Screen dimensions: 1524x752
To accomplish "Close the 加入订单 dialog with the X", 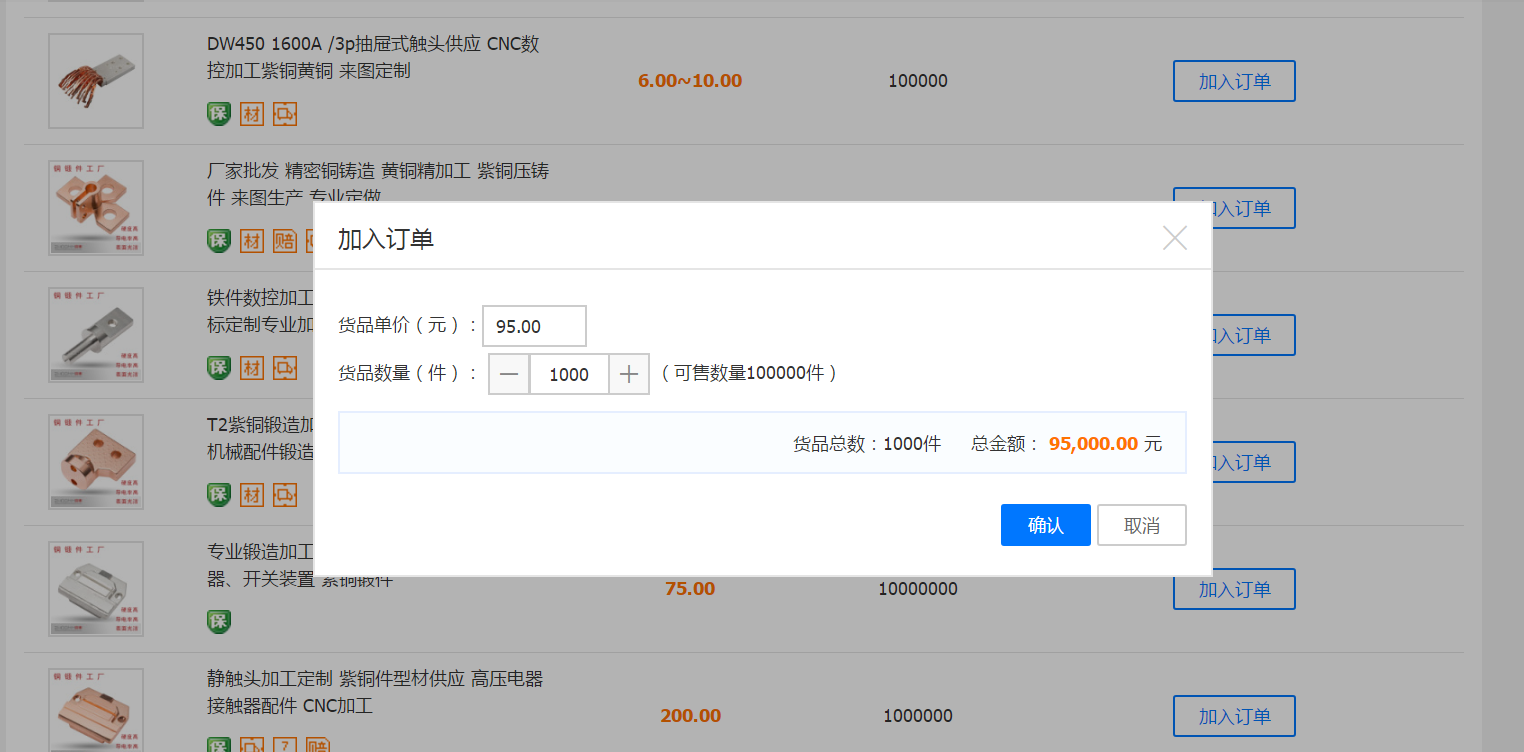I will pos(1175,238).
